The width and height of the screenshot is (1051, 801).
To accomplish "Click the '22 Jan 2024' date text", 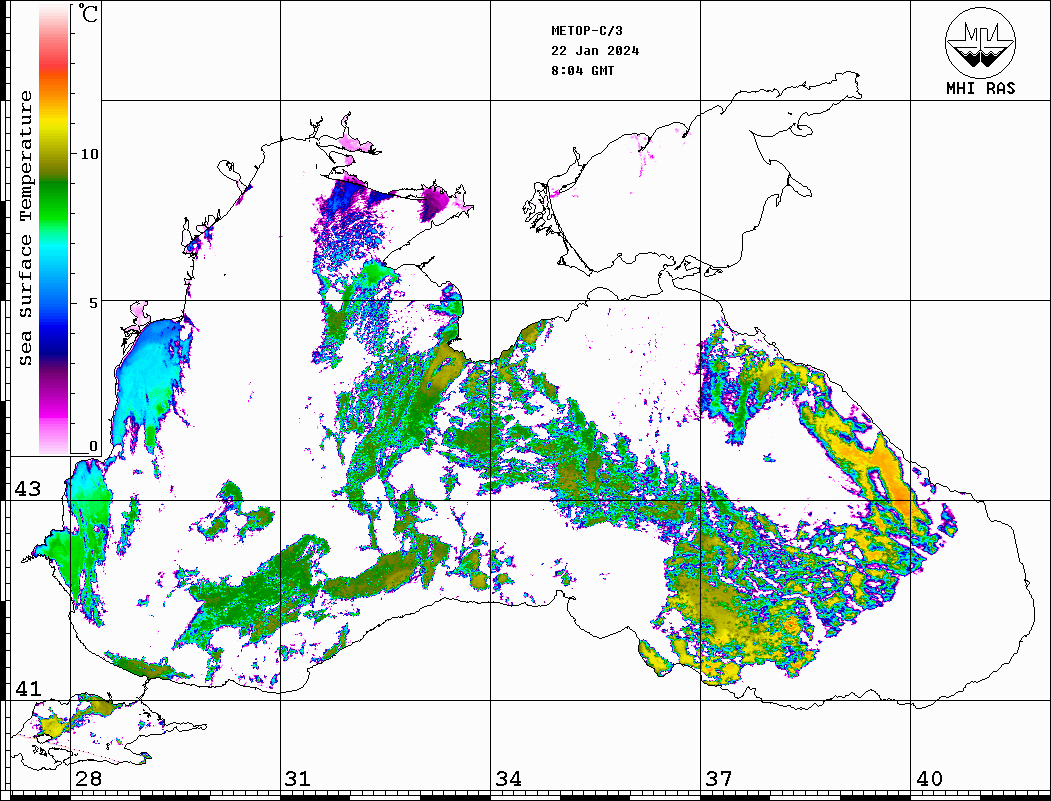I will [595, 51].
